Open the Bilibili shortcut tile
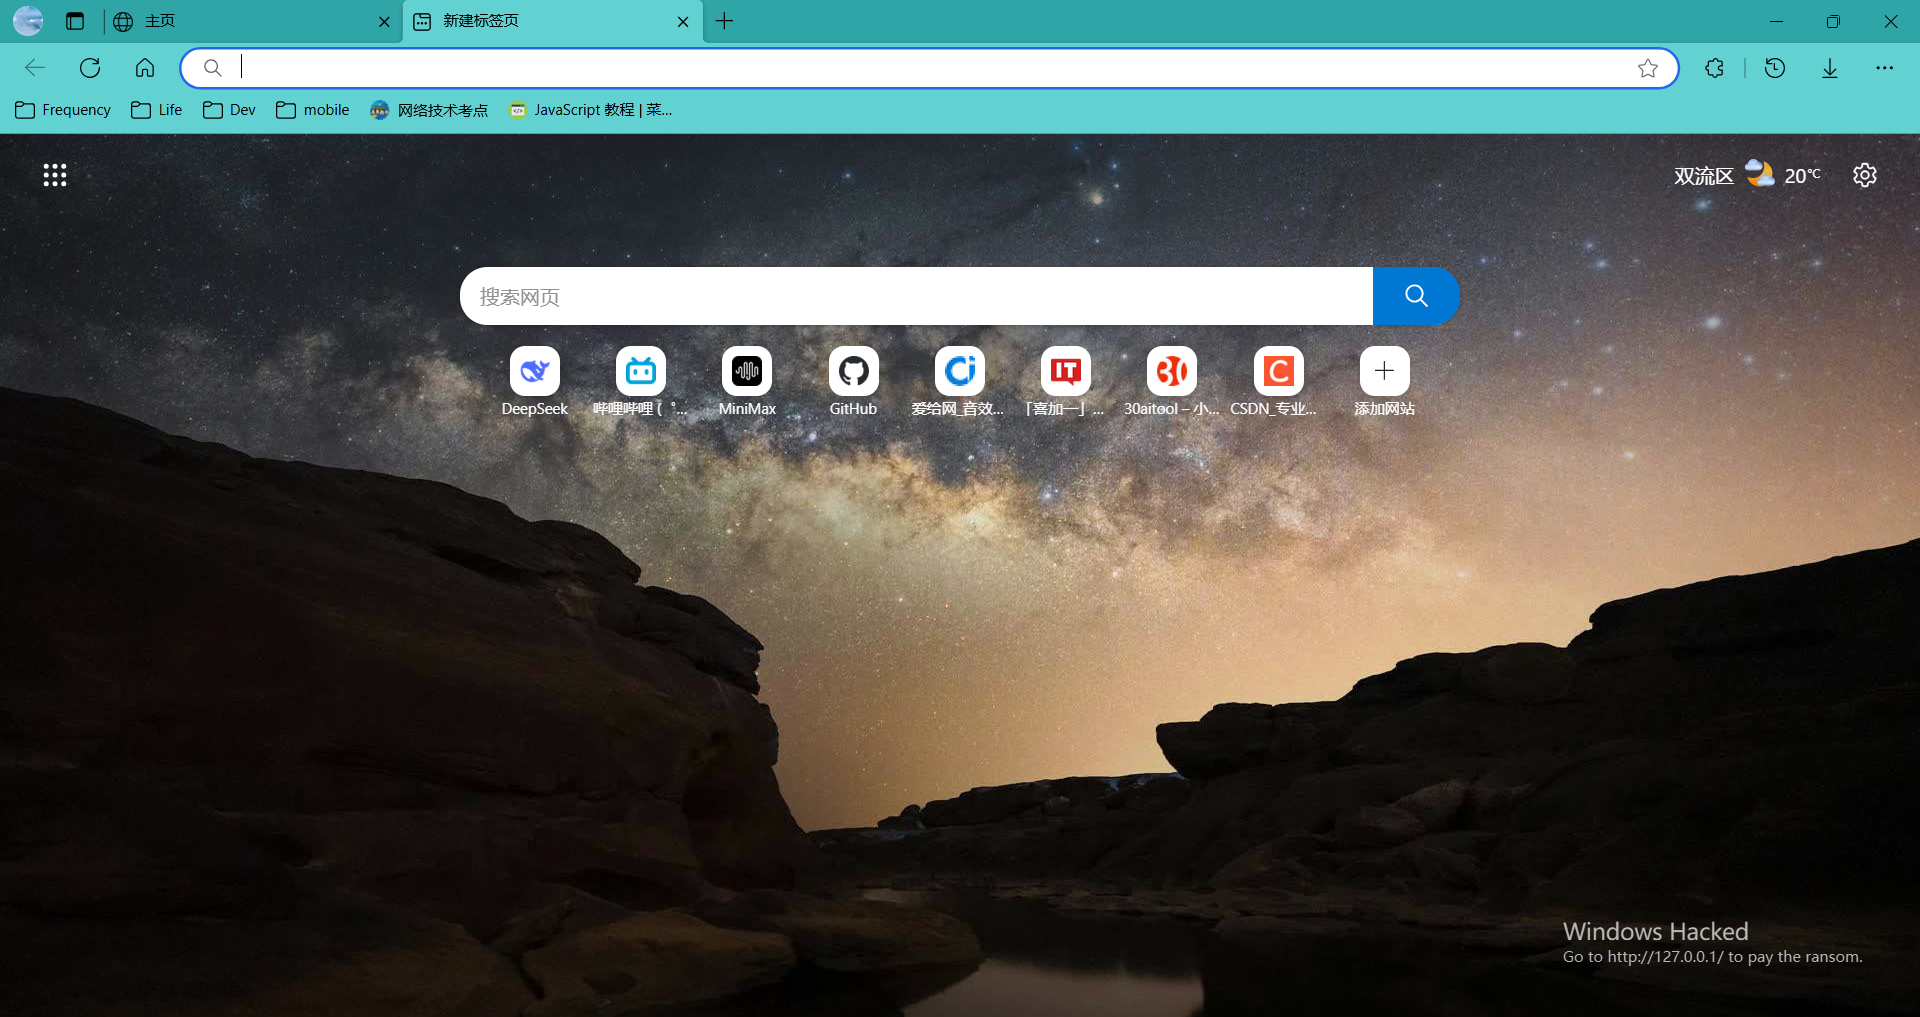The image size is (1920, 1017). tap(640, 372)
